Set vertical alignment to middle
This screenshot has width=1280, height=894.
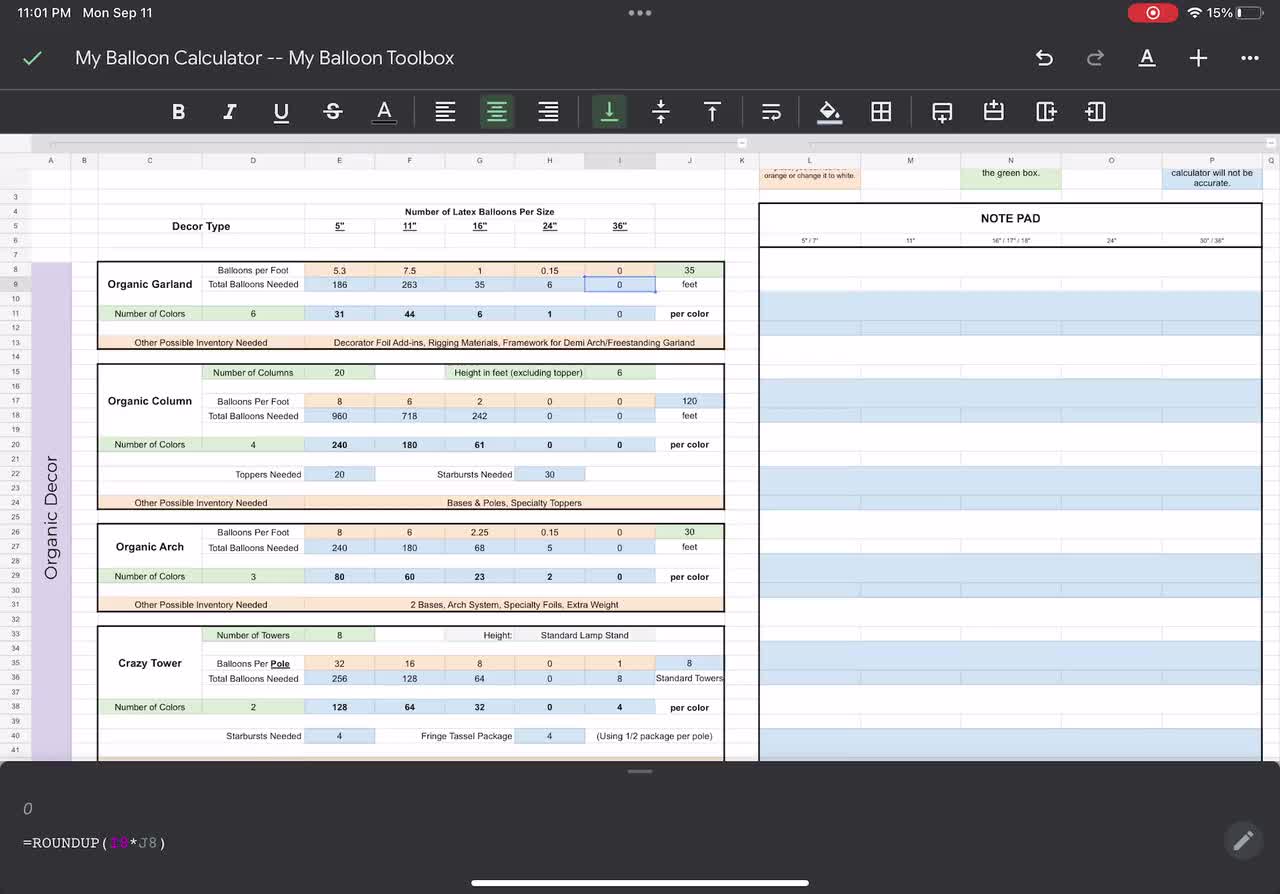(x=660, y=112)
